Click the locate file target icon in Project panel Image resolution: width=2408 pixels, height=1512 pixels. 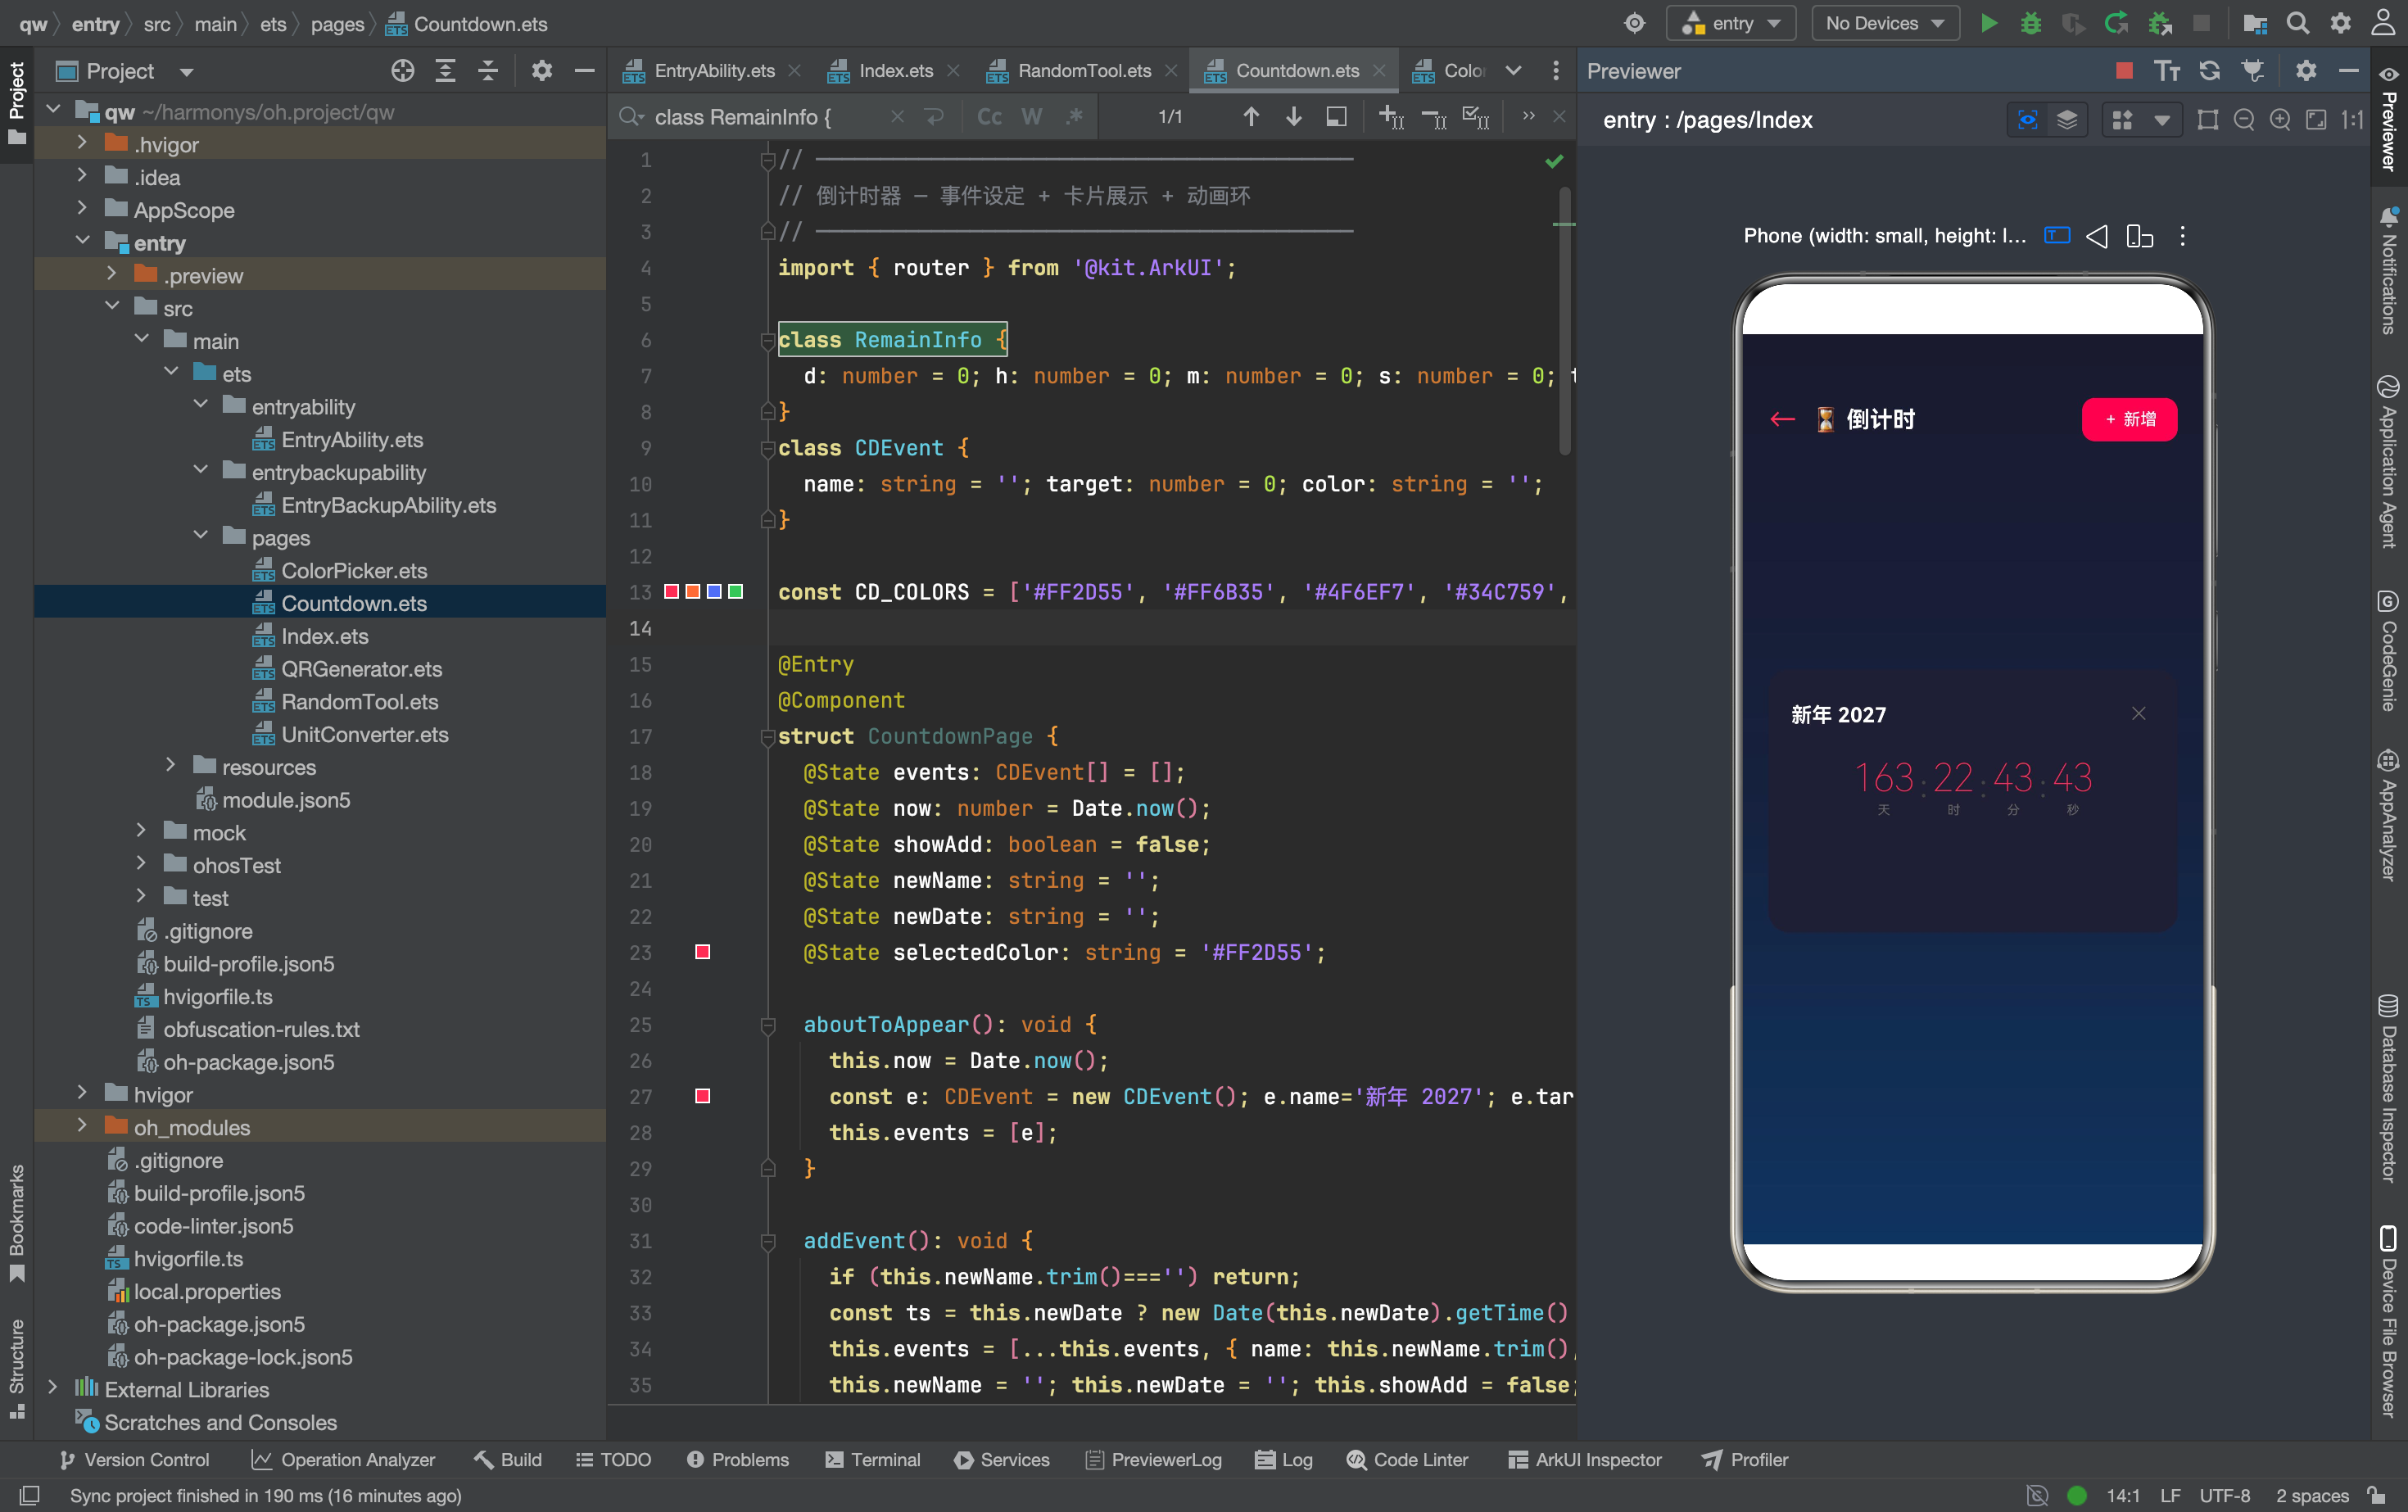[x=403, y=70]
